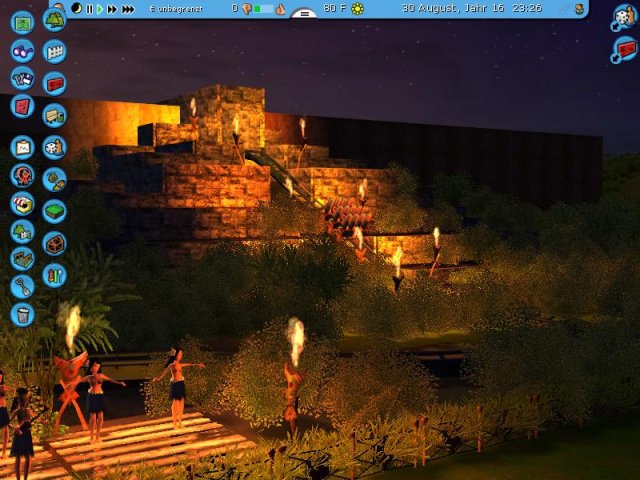The height and width of the screenshot is (480, 640).
Task: Click the thumbs-down rating icon
Action: (247, 9)
